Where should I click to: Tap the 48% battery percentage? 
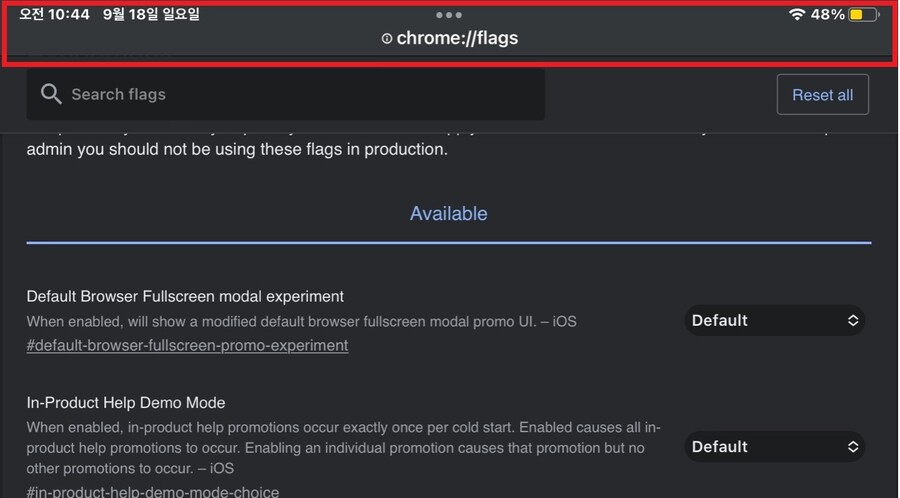(x=828, y=14)
